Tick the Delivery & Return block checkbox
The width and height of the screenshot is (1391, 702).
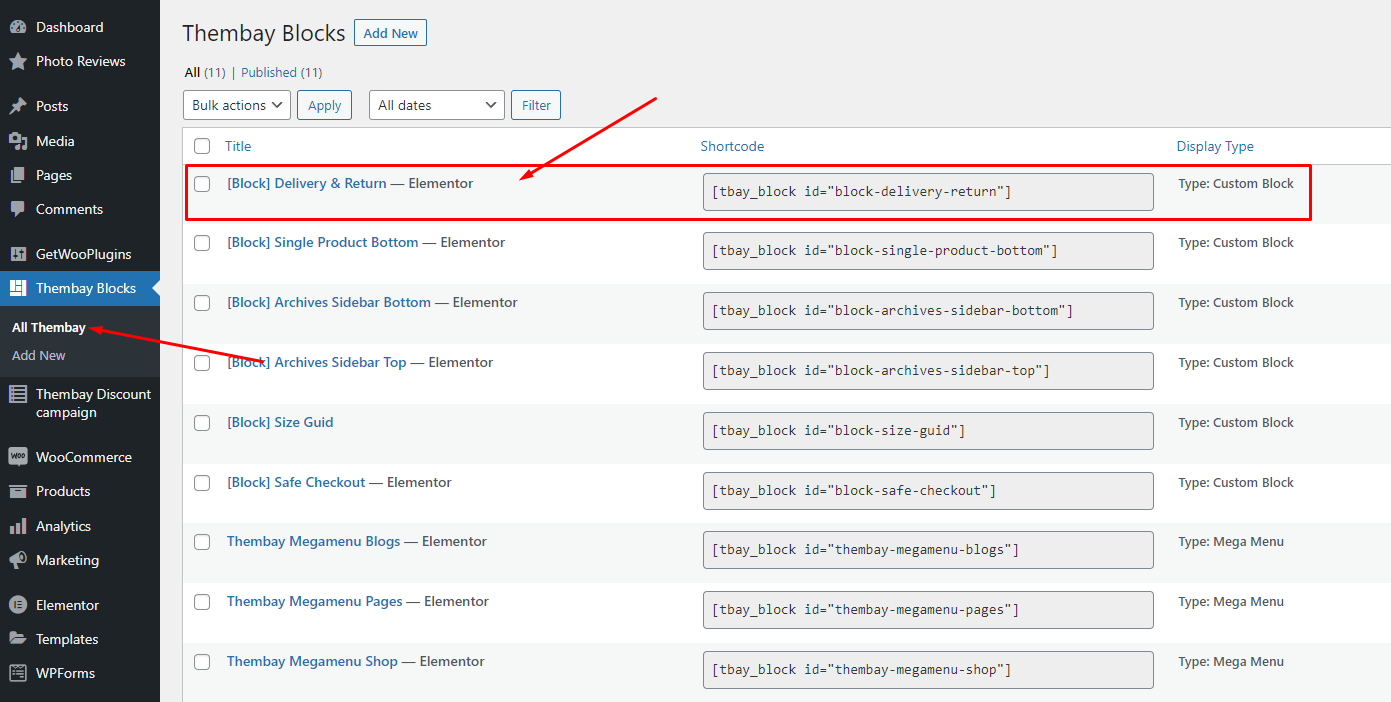point(202,184)
